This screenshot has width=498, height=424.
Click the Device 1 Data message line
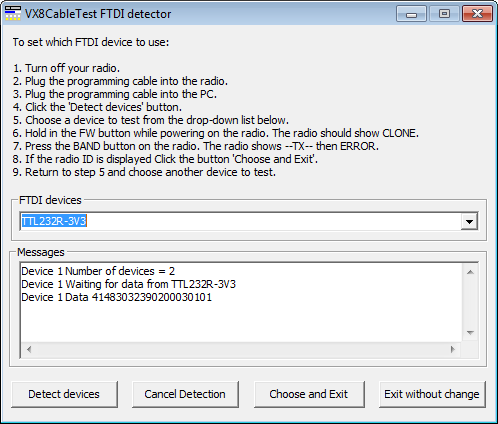pos(116,297)
